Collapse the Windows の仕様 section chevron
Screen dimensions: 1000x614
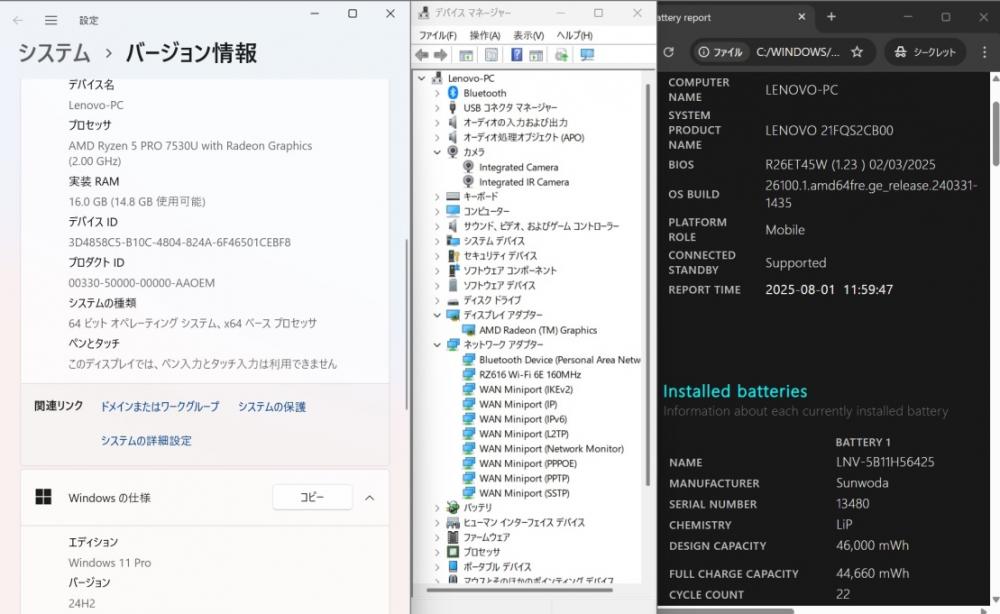coord(369,498)
